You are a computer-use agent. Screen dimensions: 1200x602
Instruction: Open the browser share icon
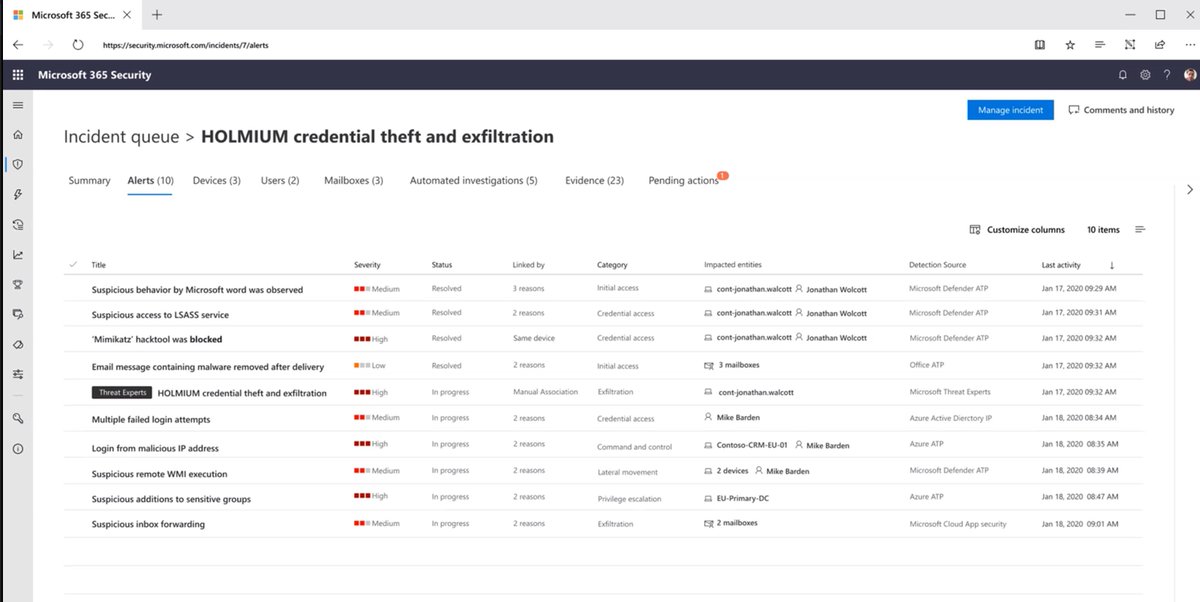1160,45
